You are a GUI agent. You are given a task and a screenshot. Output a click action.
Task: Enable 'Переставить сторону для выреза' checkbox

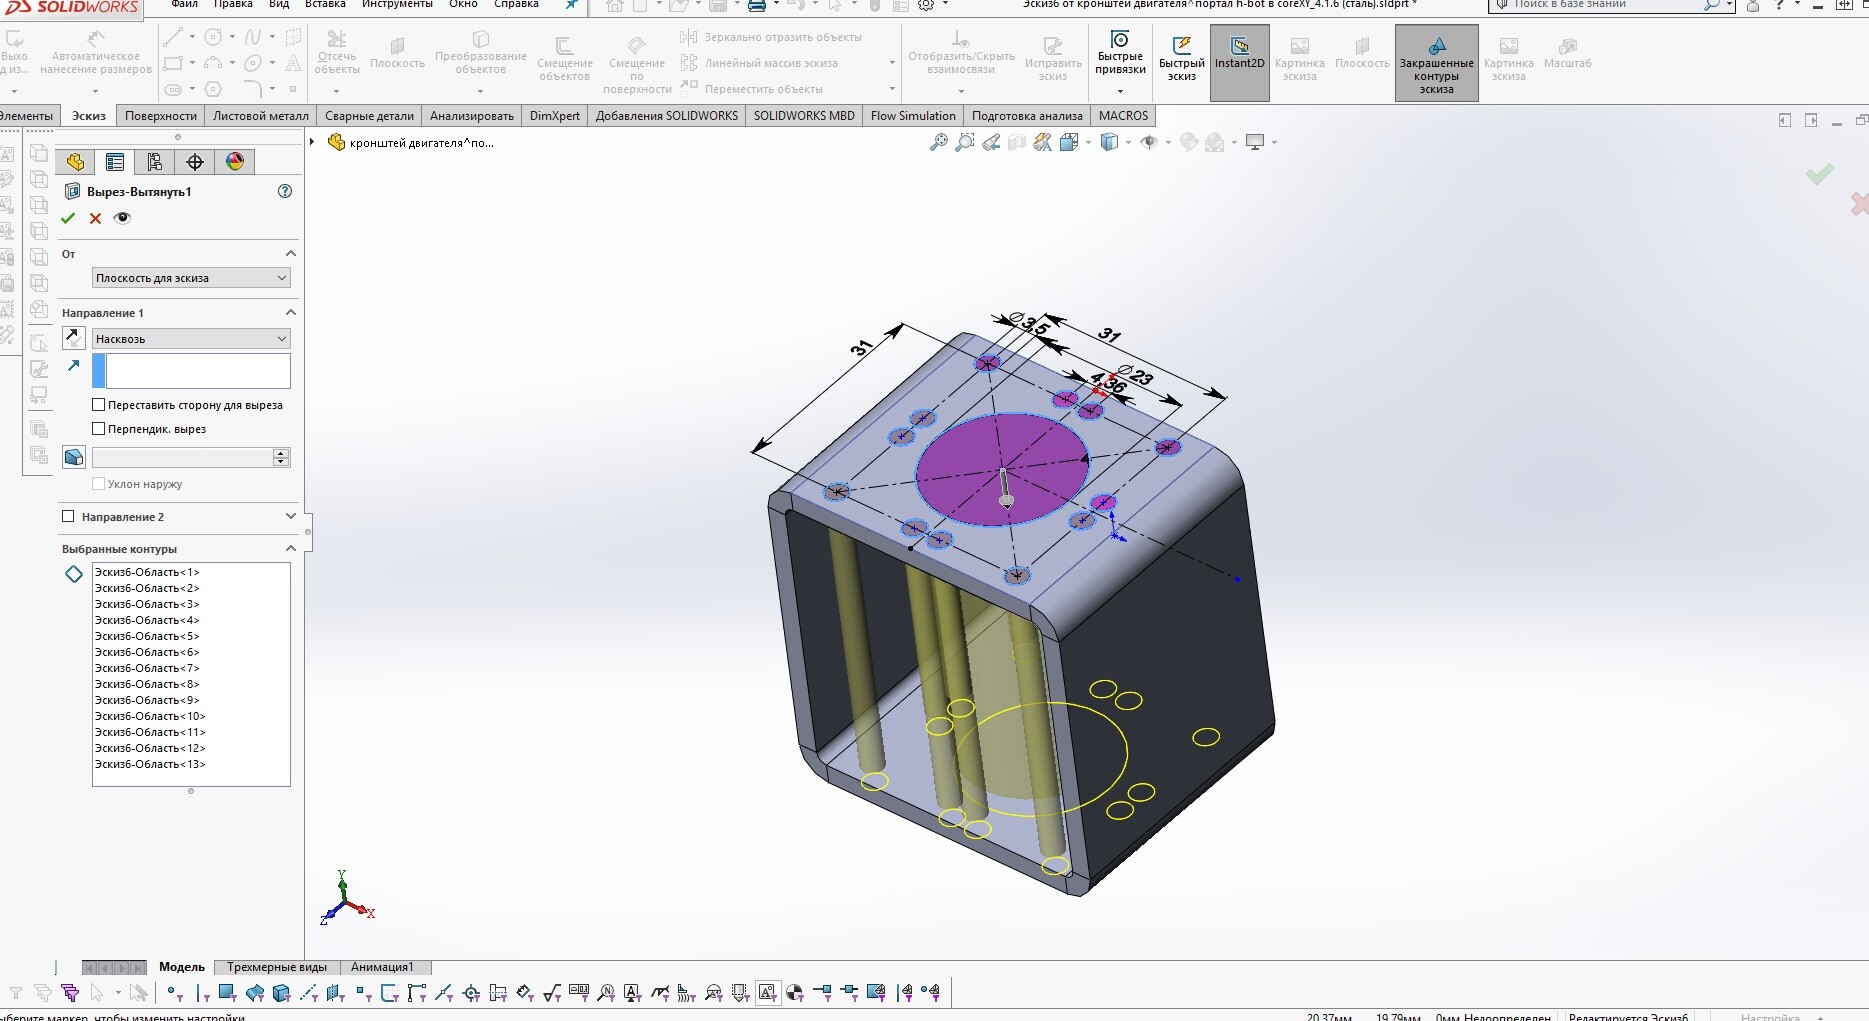pyautogui.click(x=98, y=405)
